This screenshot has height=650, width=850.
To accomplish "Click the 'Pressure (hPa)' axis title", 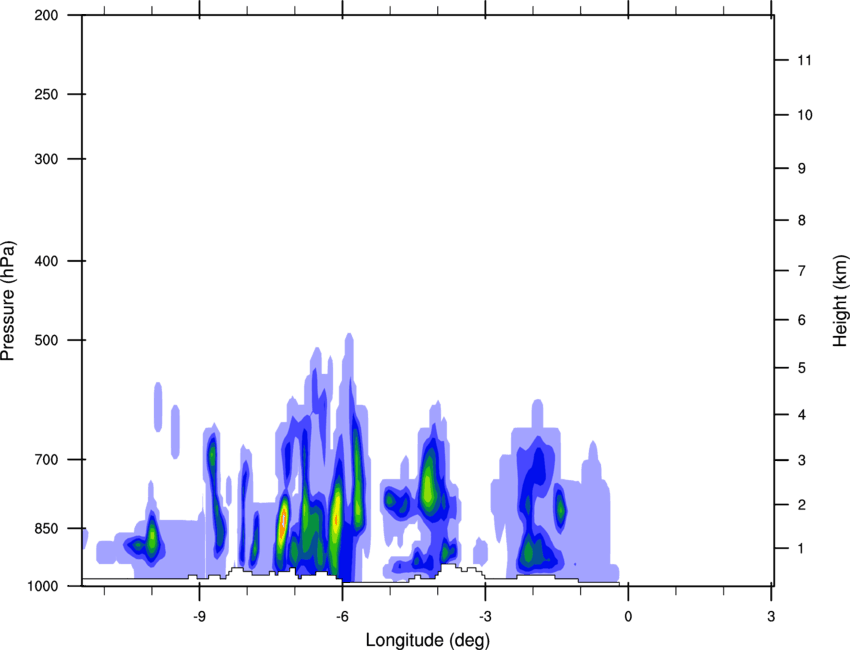I will (x=8, y=301).
